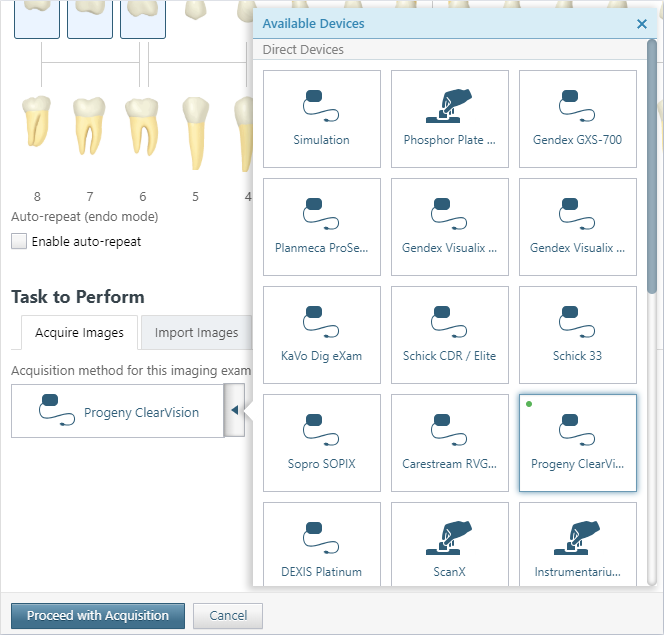Enable auto-repeat checkbox
Screen dimensions: 664x635
pyautogui.click(x=19, y=241)
